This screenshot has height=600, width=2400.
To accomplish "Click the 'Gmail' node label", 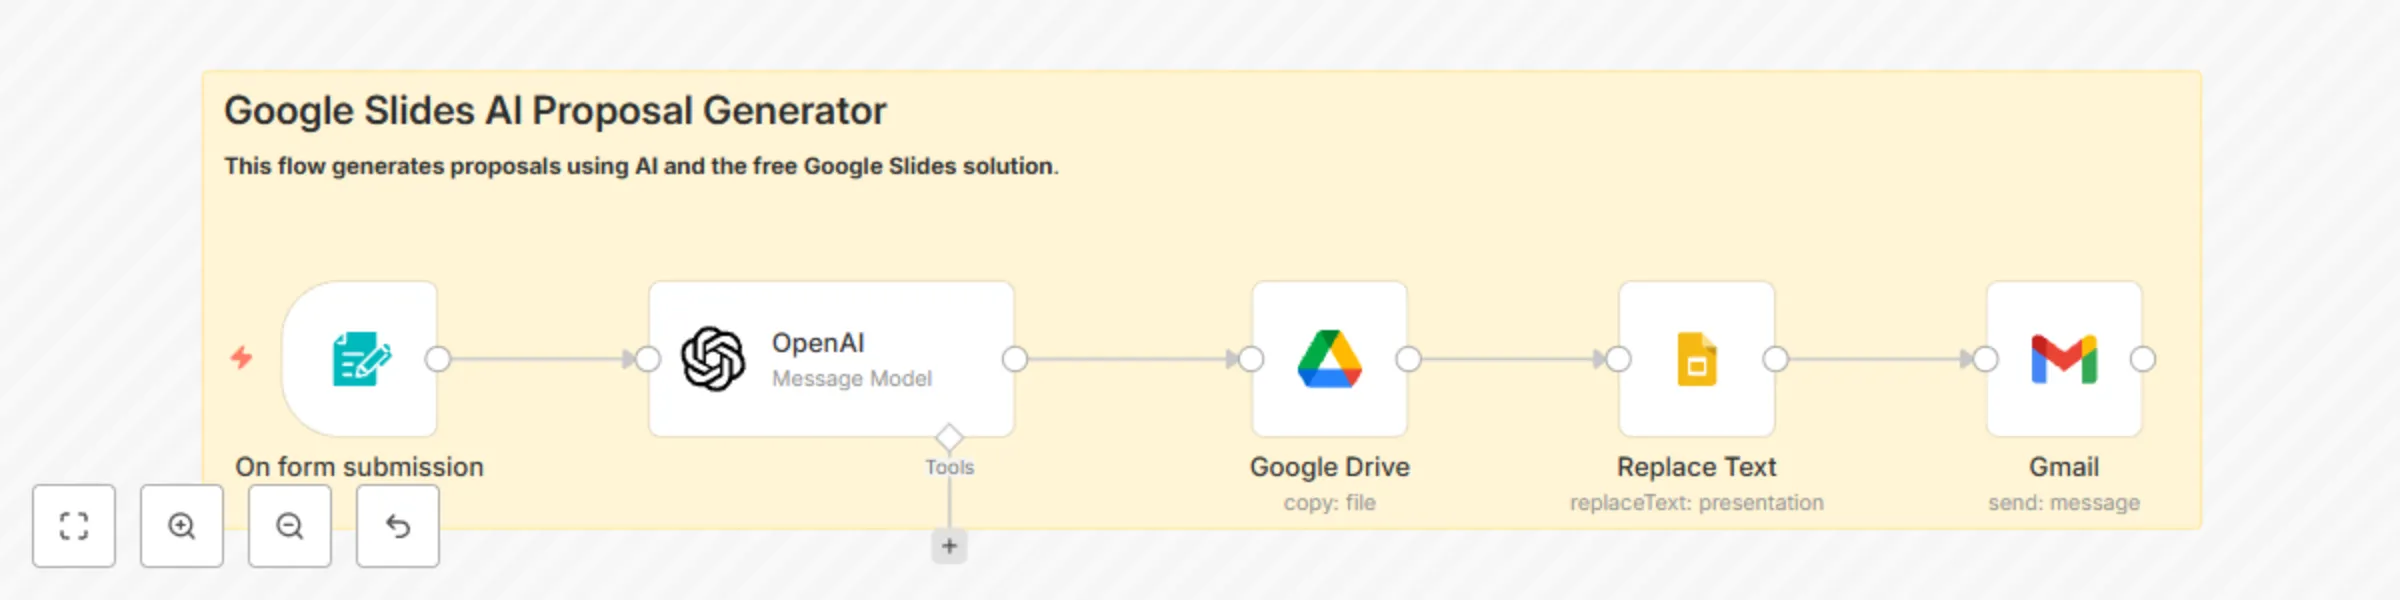I will click(x=2064, y=467).
